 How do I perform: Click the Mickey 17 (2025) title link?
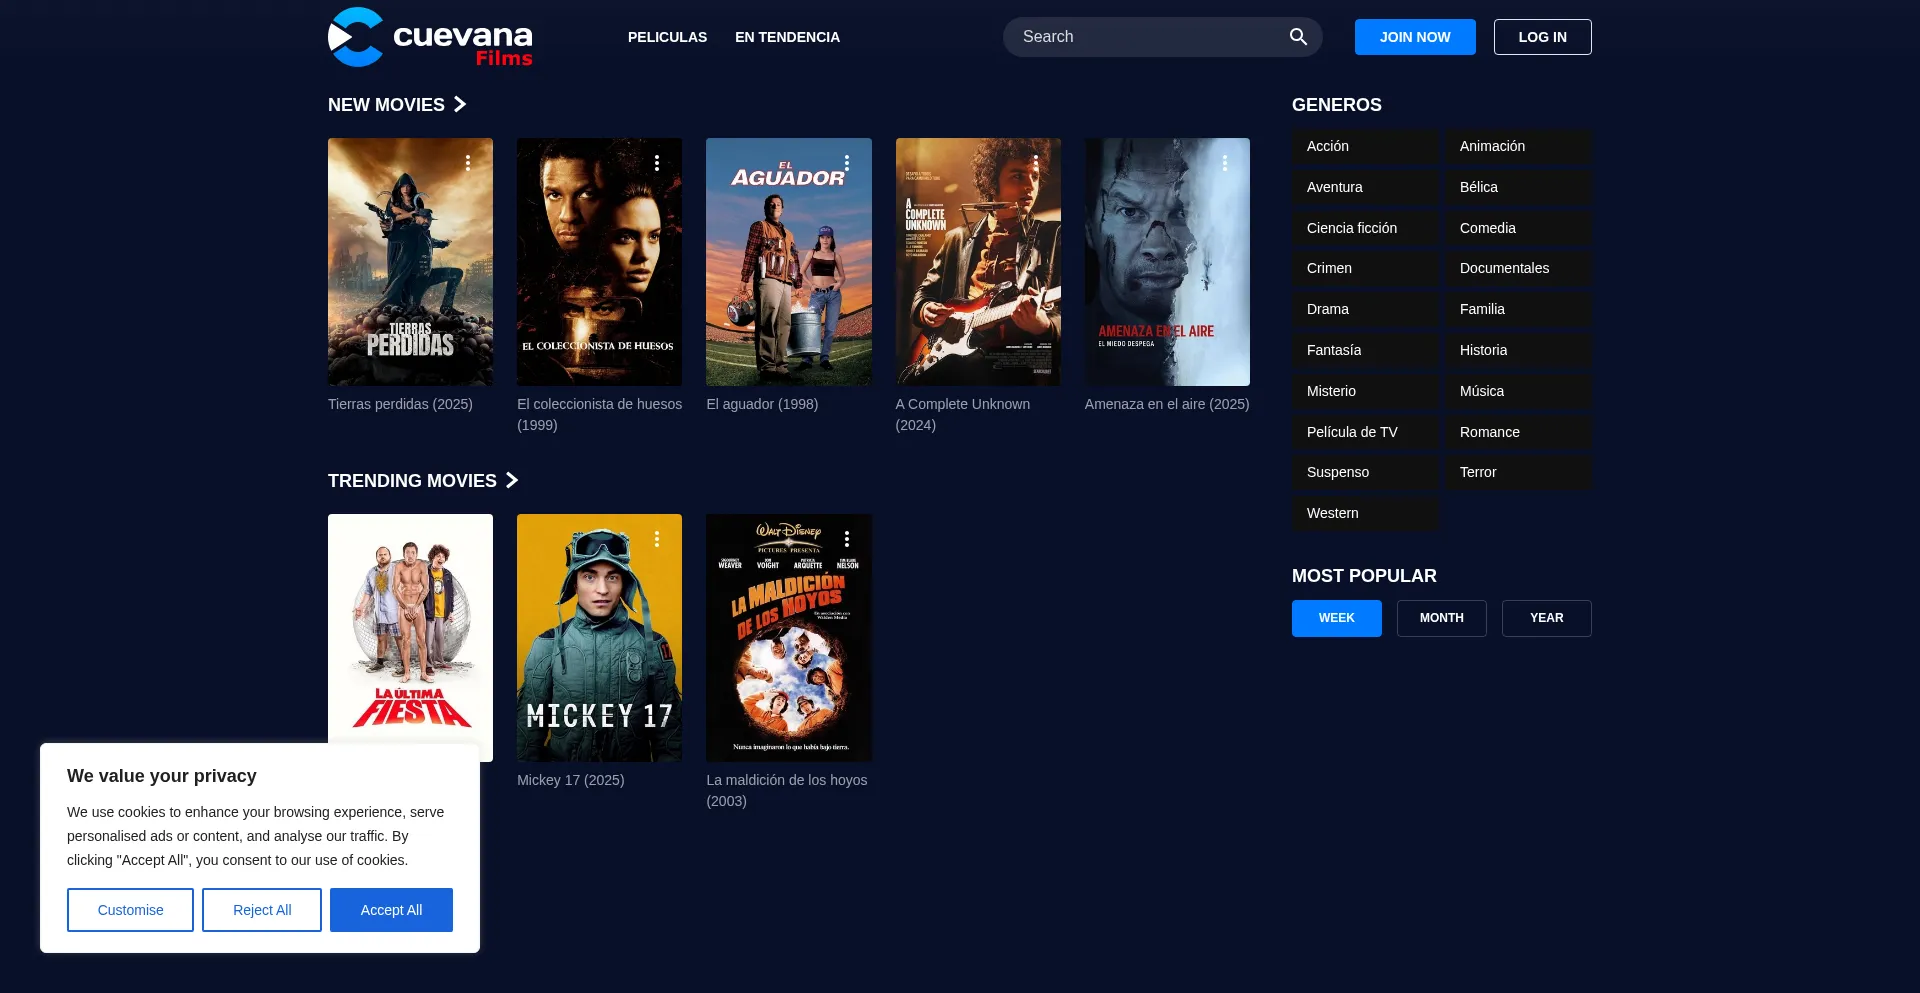click(570, 780)
